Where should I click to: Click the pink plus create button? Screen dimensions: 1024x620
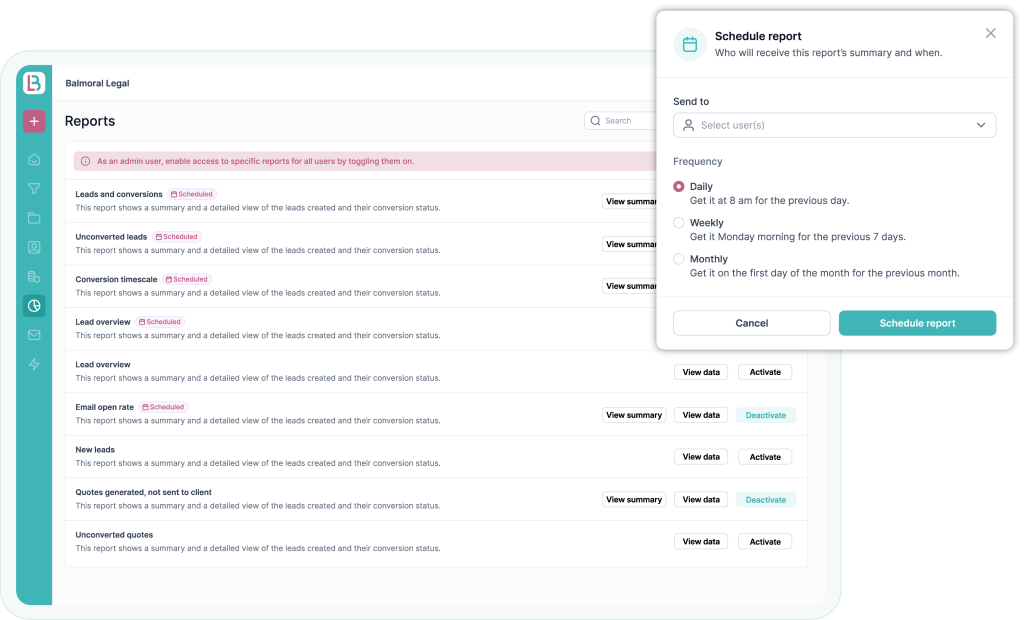(x=34, y=121)
